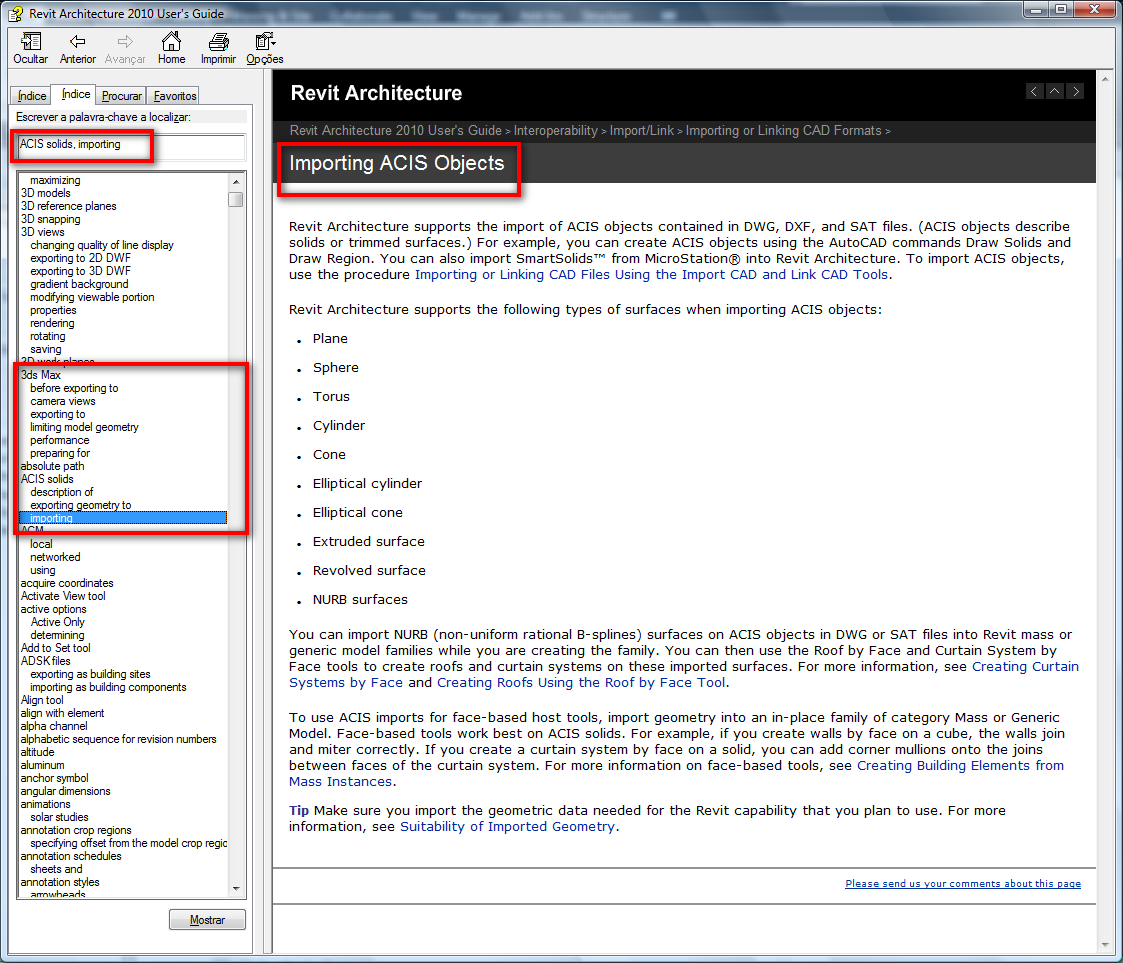
Task: Open Creating Roofs Using the Roof by Face link
Action: (582, 683)
